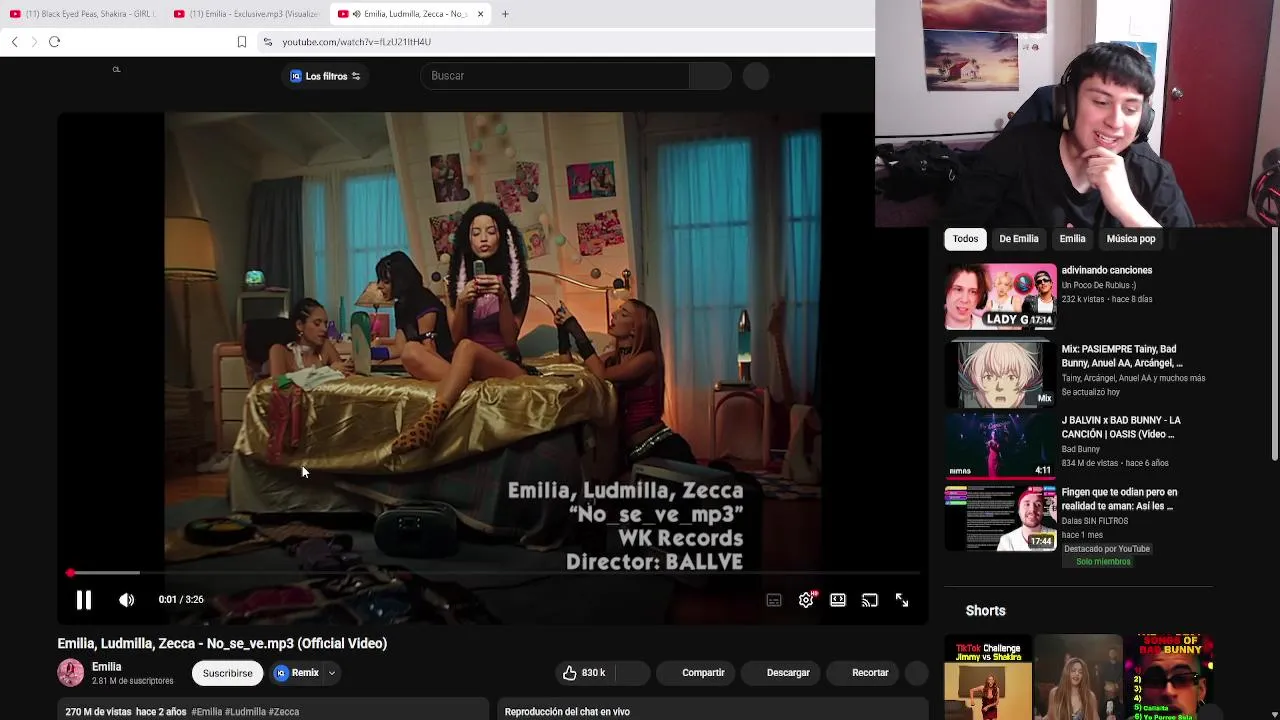Open the Emilia channel name link

(107, 667)
